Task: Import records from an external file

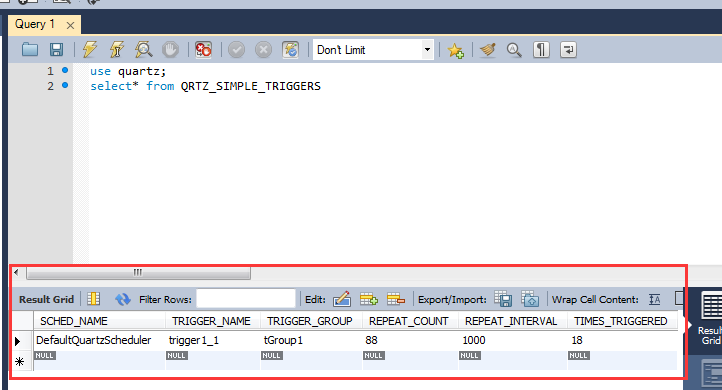Action: (x=530, y=299)
